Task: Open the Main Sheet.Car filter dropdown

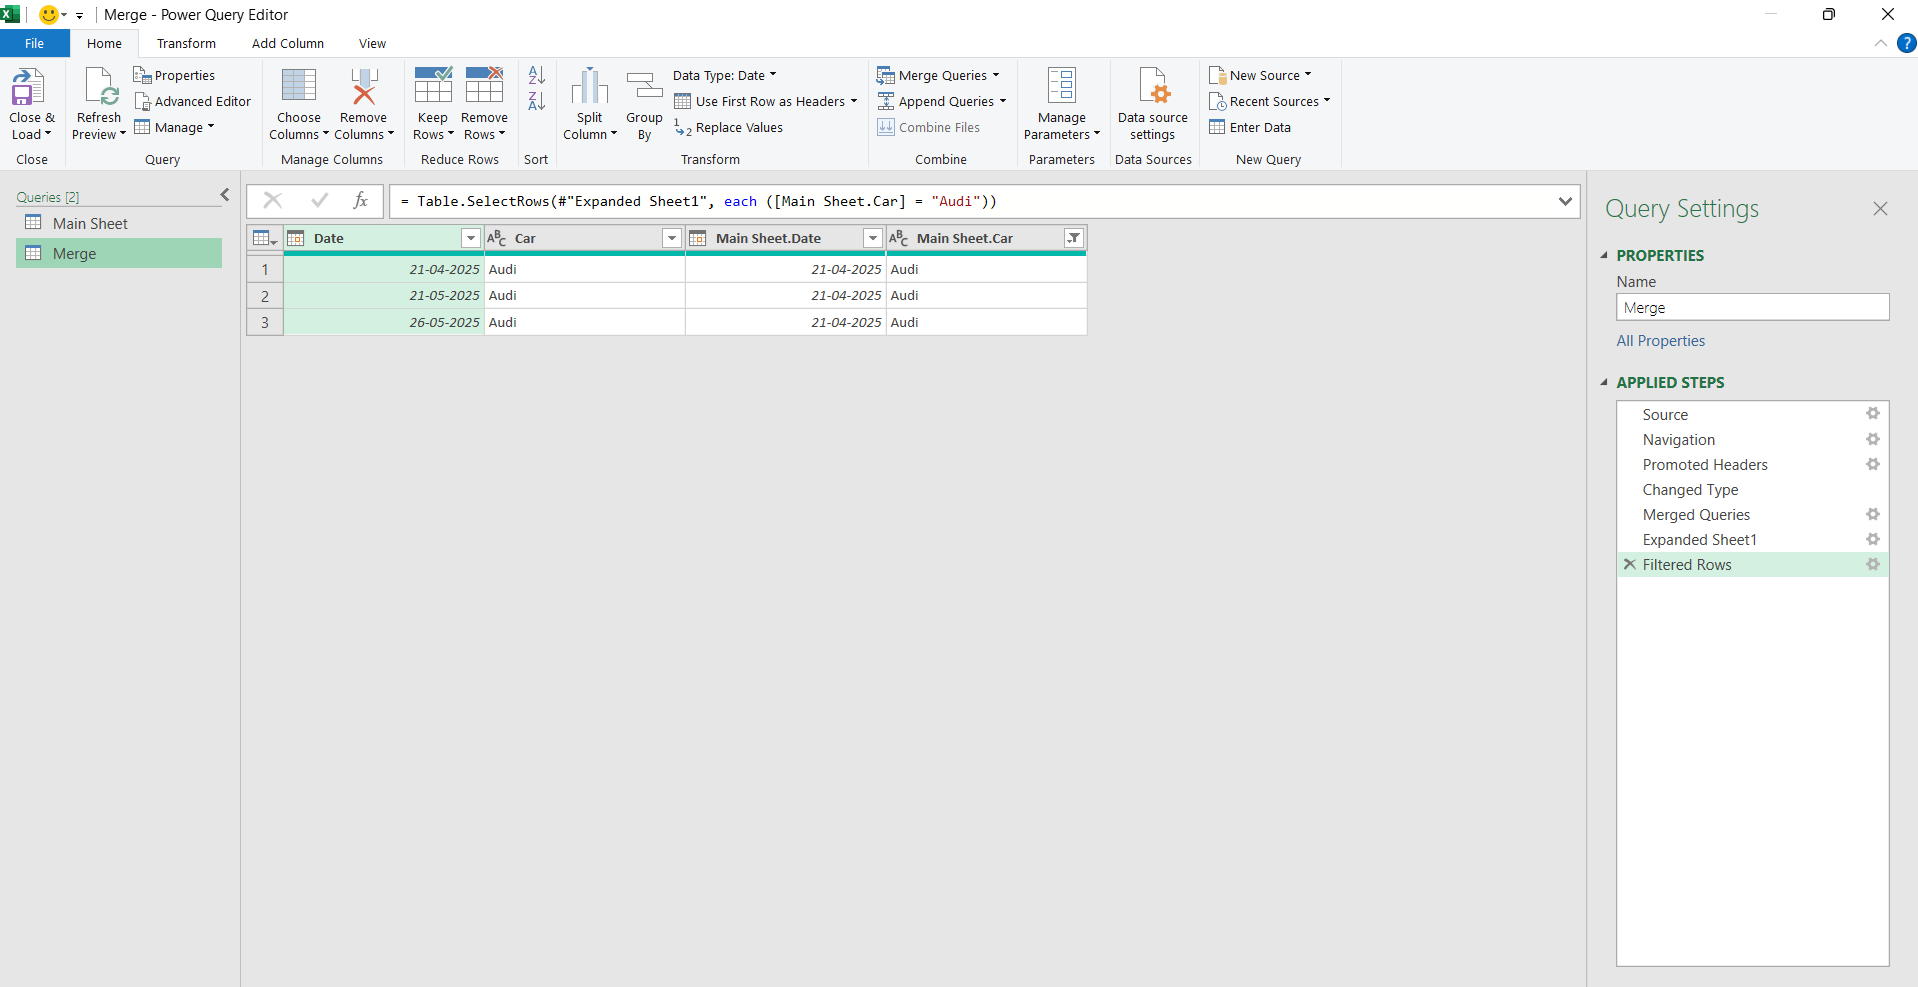Action: point(1074,238)
